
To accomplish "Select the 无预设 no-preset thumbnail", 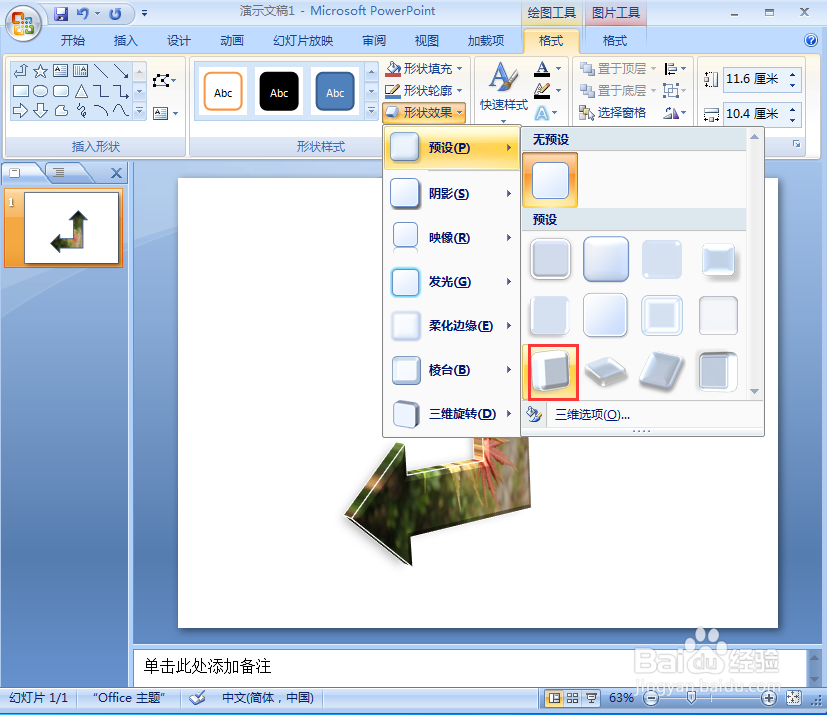I will point(550,180).
